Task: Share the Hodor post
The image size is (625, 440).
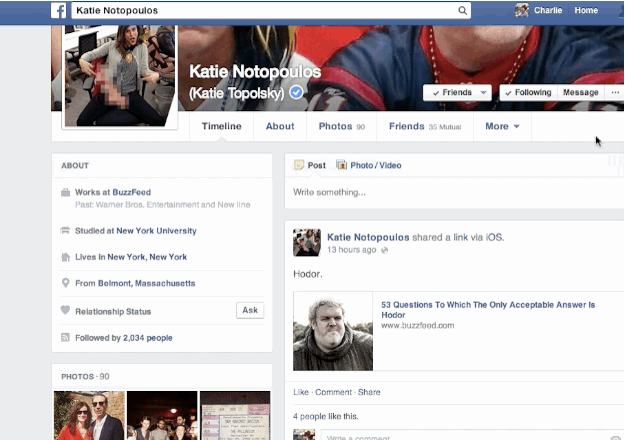Action: pyautogui.click(x=369, y=392)
